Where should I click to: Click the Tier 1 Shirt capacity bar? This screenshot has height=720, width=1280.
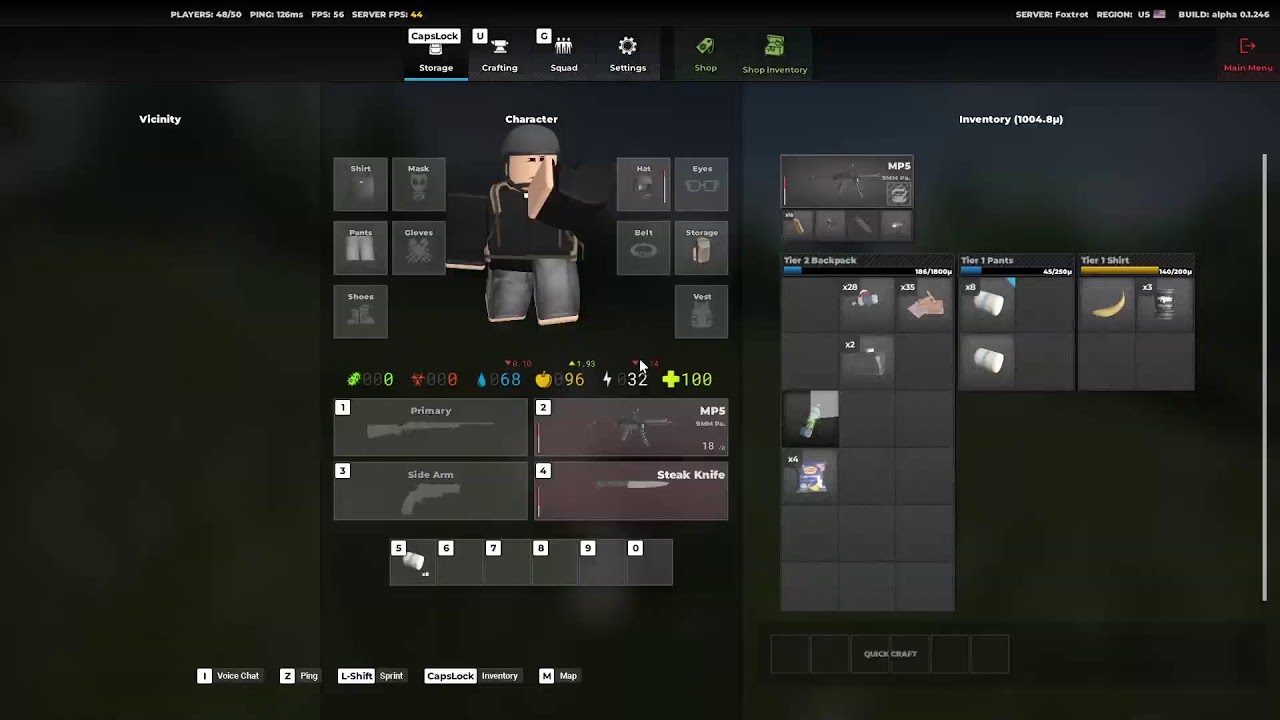tap(1137, 271)
